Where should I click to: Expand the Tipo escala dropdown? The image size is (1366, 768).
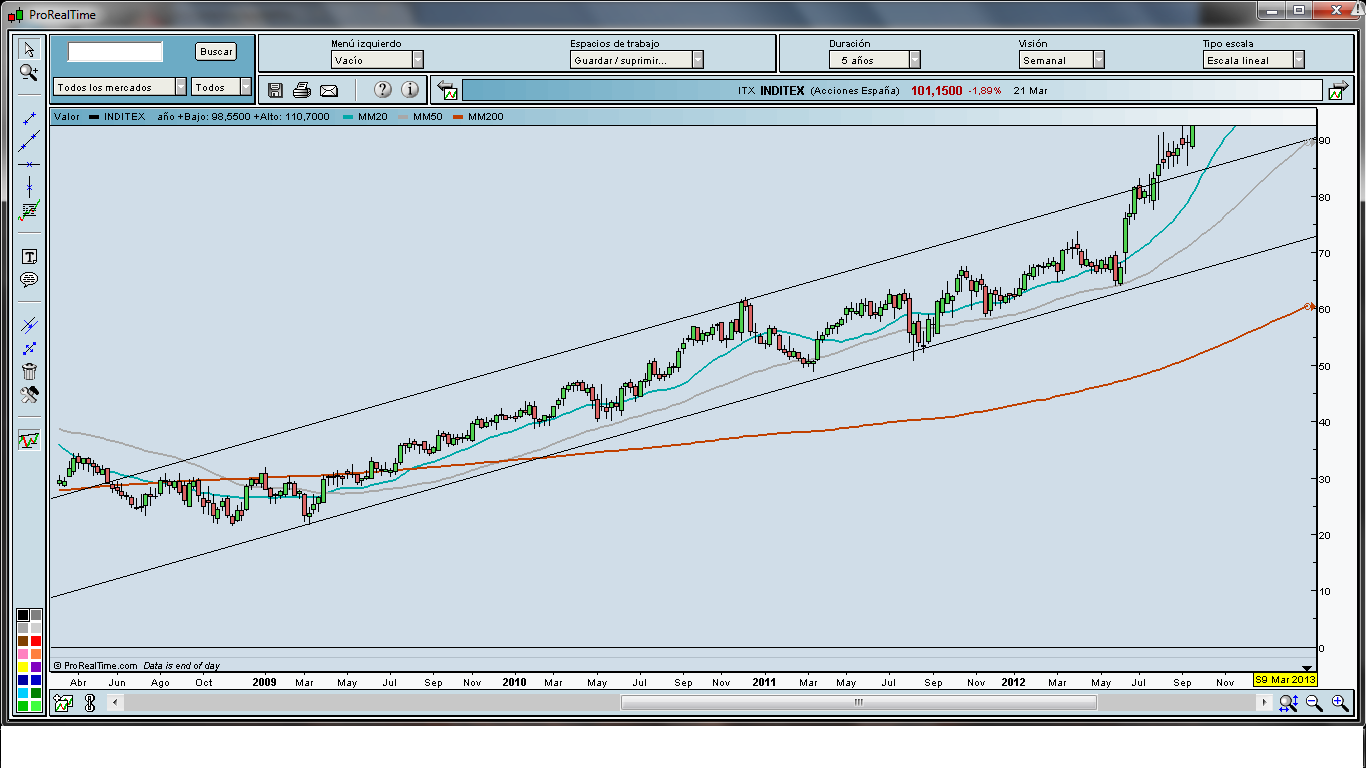1298,60
